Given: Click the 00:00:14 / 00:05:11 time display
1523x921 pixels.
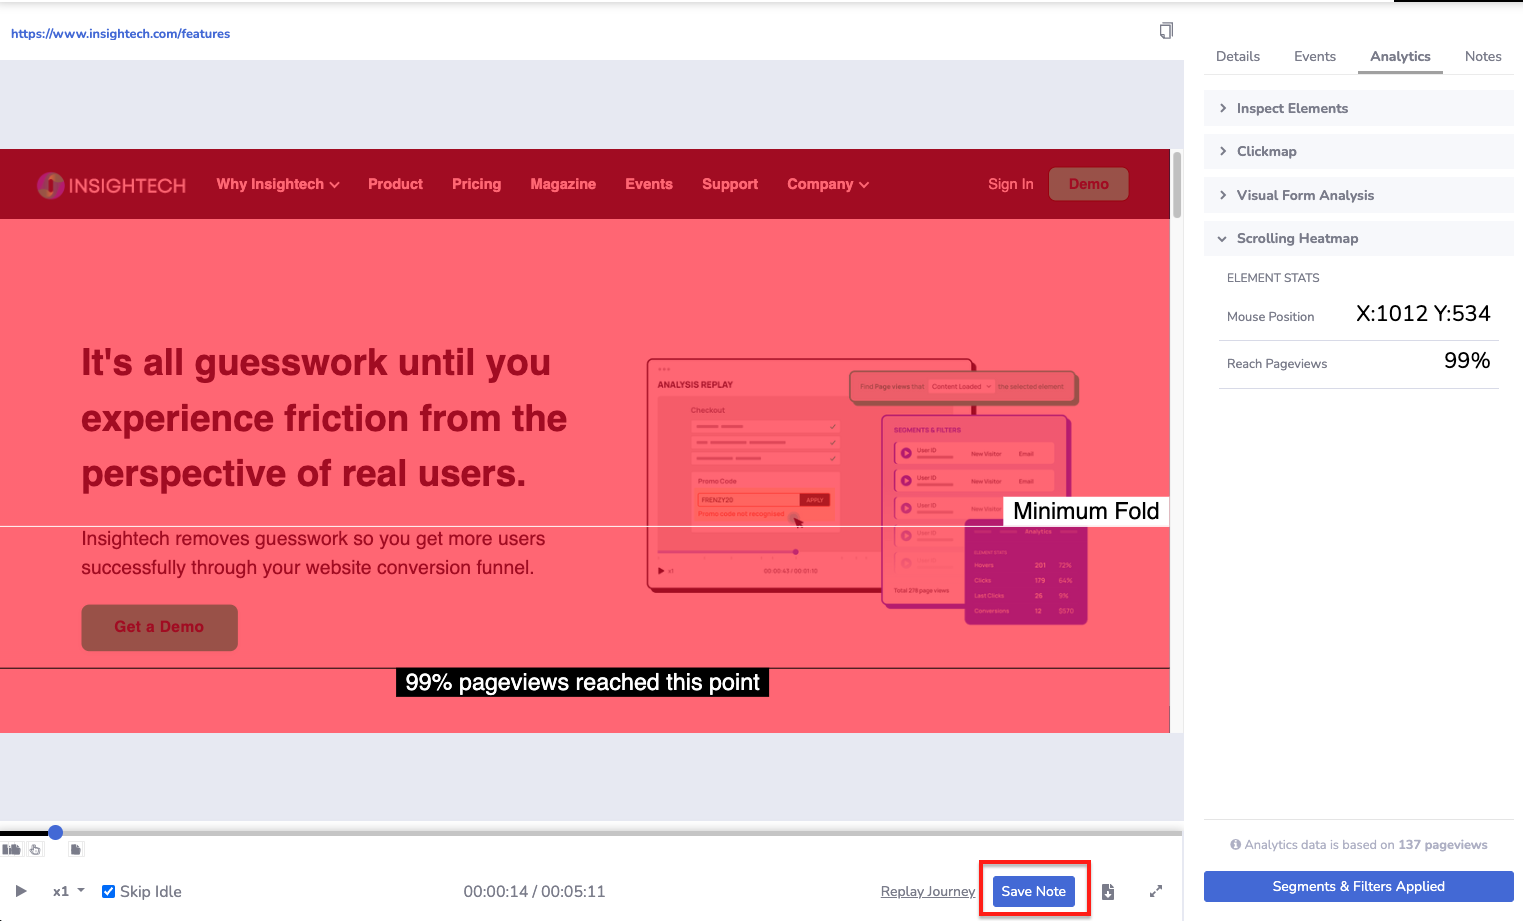Looking at the screenshot, I should [534, 891].
